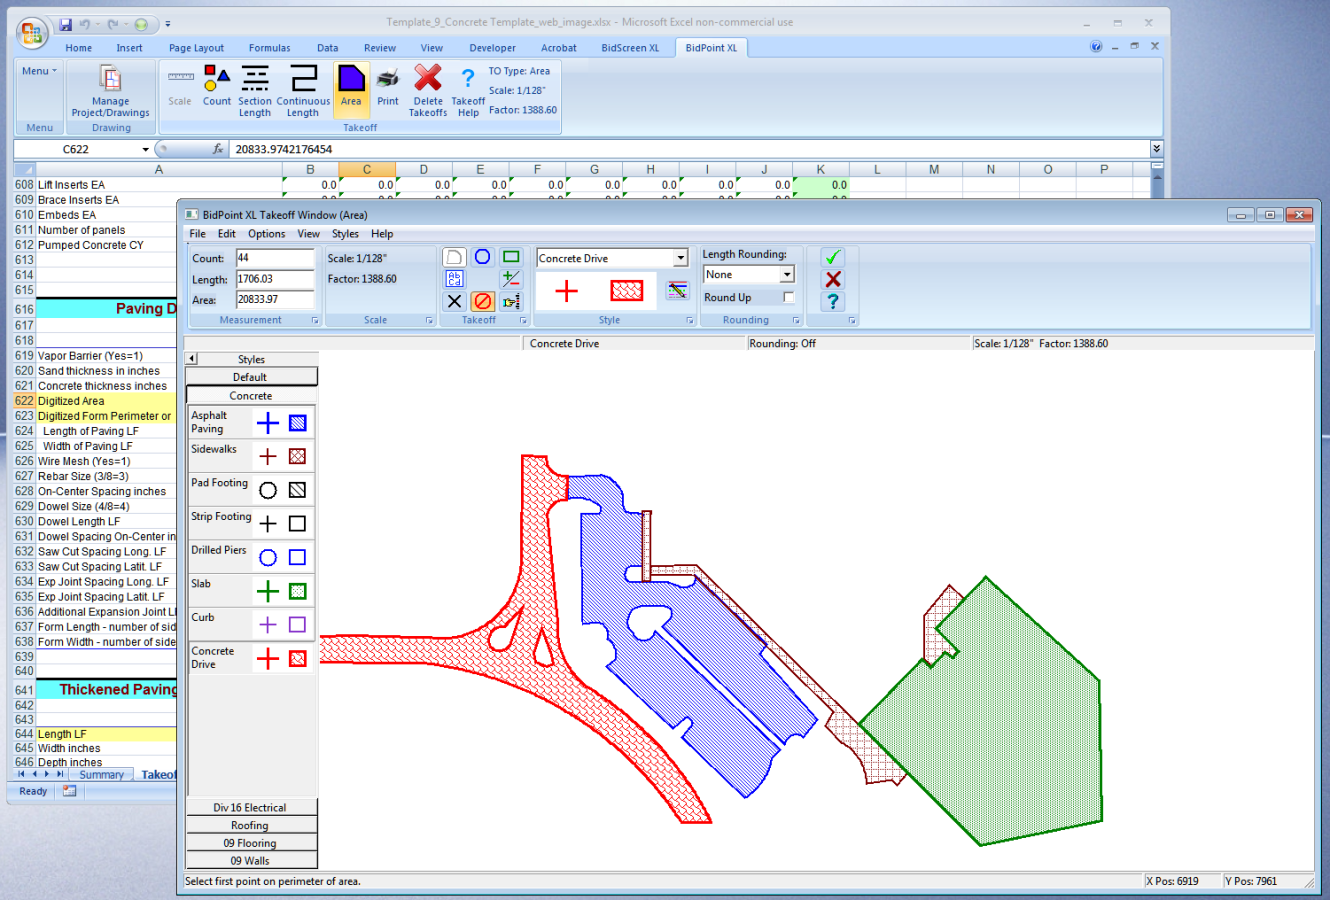Click the green rectangle takeoff shape tool
The image size is (1330, 900).
point(511,257)
